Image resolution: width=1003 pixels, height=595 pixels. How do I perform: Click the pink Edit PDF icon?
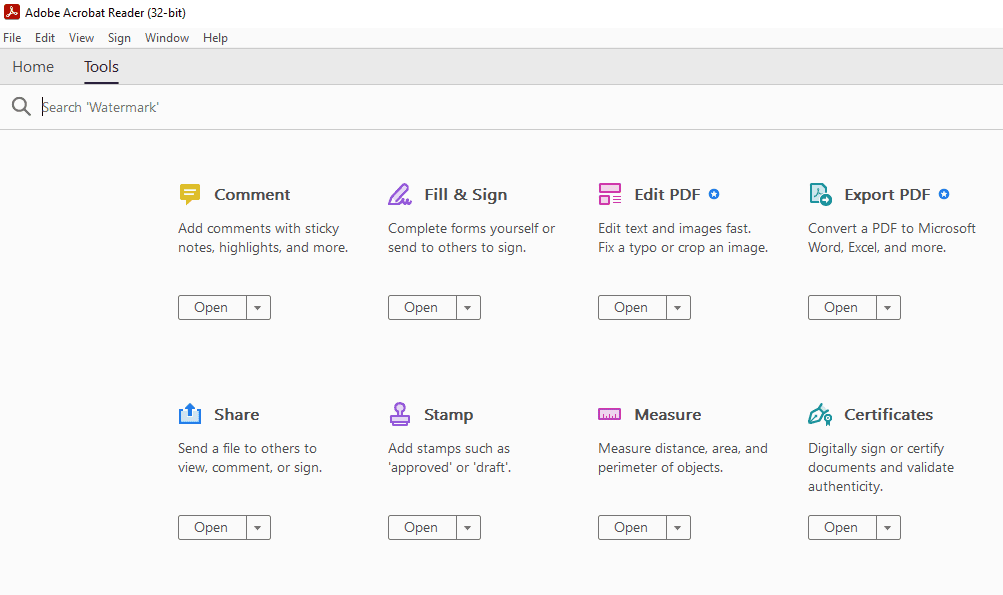point(610,194)
